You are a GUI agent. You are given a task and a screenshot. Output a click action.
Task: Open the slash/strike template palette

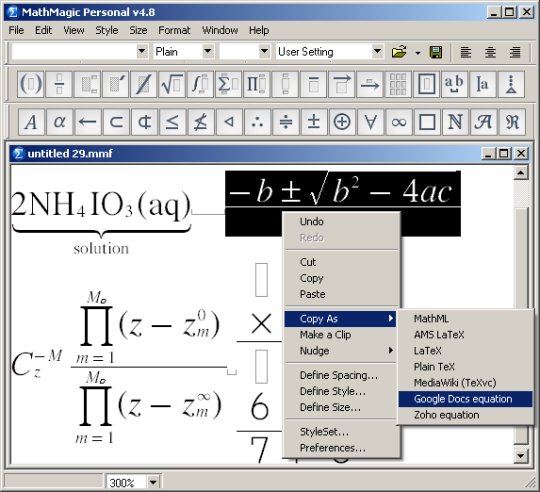(144, 84)
